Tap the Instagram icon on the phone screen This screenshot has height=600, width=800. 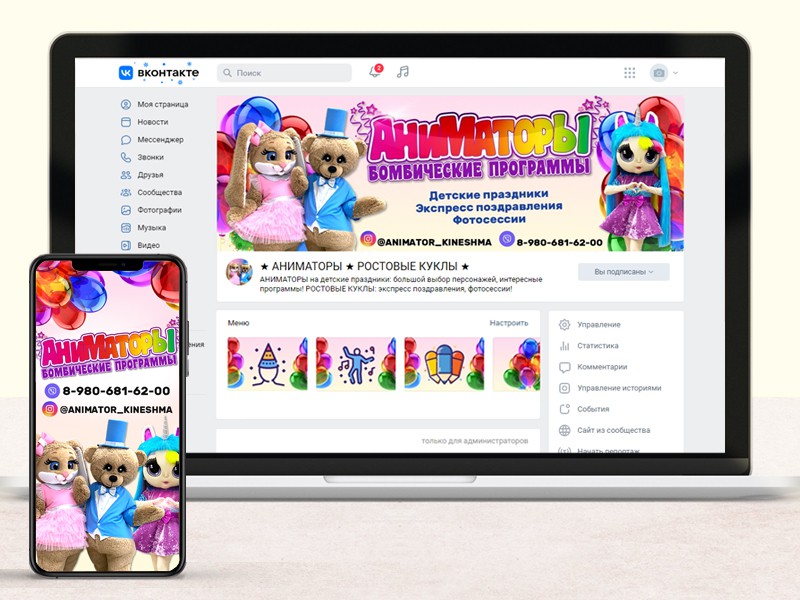click(x=49, y=409)
